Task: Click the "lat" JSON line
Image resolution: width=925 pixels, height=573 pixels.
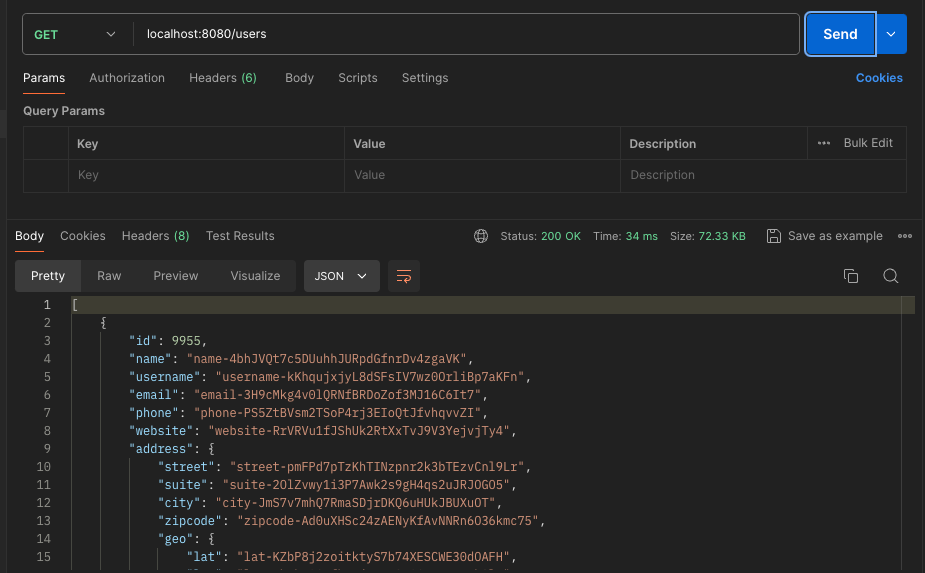Action: (352, 557)
